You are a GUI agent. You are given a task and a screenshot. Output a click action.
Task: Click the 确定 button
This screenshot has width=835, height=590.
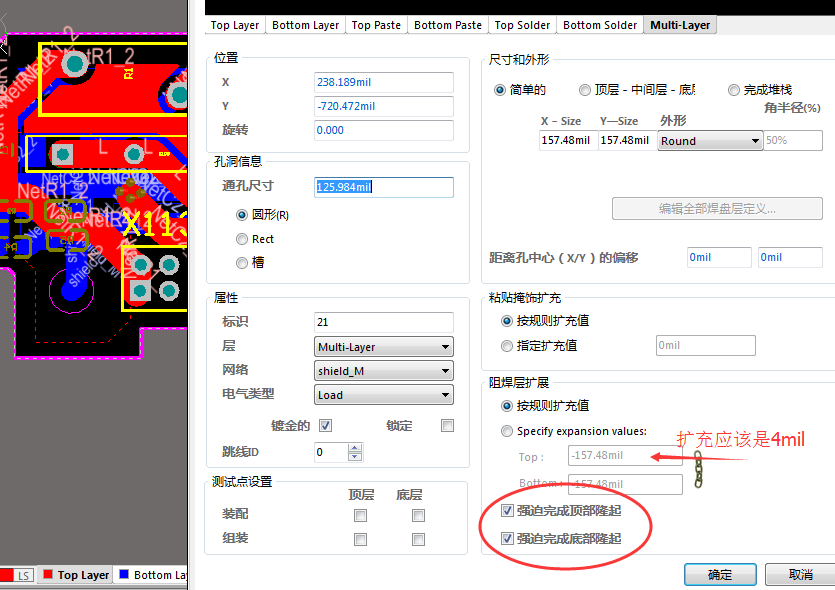[720, 575]
